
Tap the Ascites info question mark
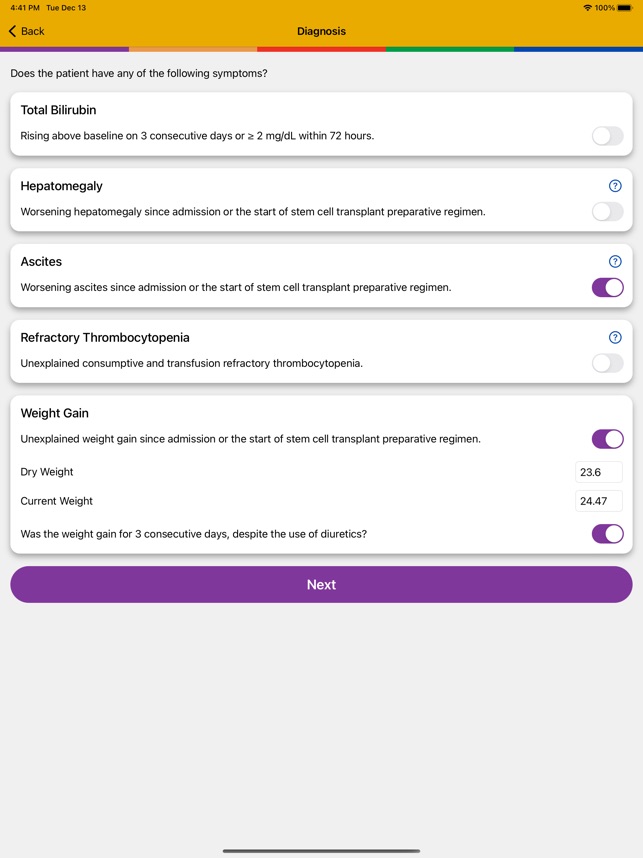(x=615, y=262)
